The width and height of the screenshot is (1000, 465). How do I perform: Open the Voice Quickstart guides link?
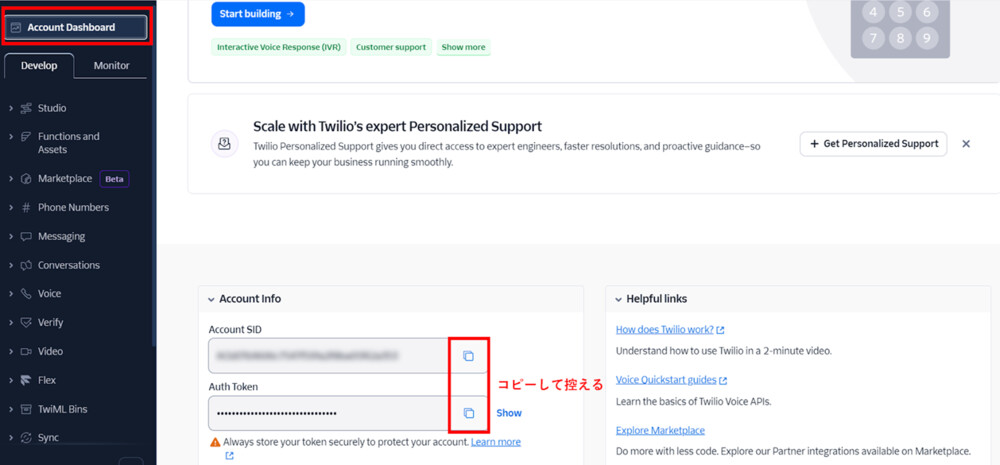click(x=665, y=380)
